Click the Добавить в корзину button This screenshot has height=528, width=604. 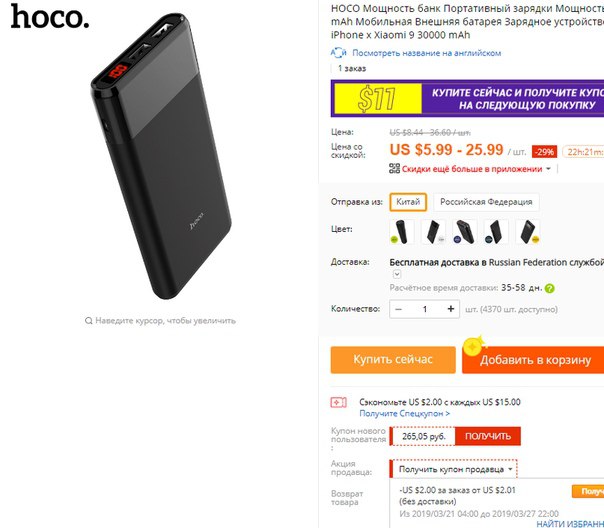(535, 360)
